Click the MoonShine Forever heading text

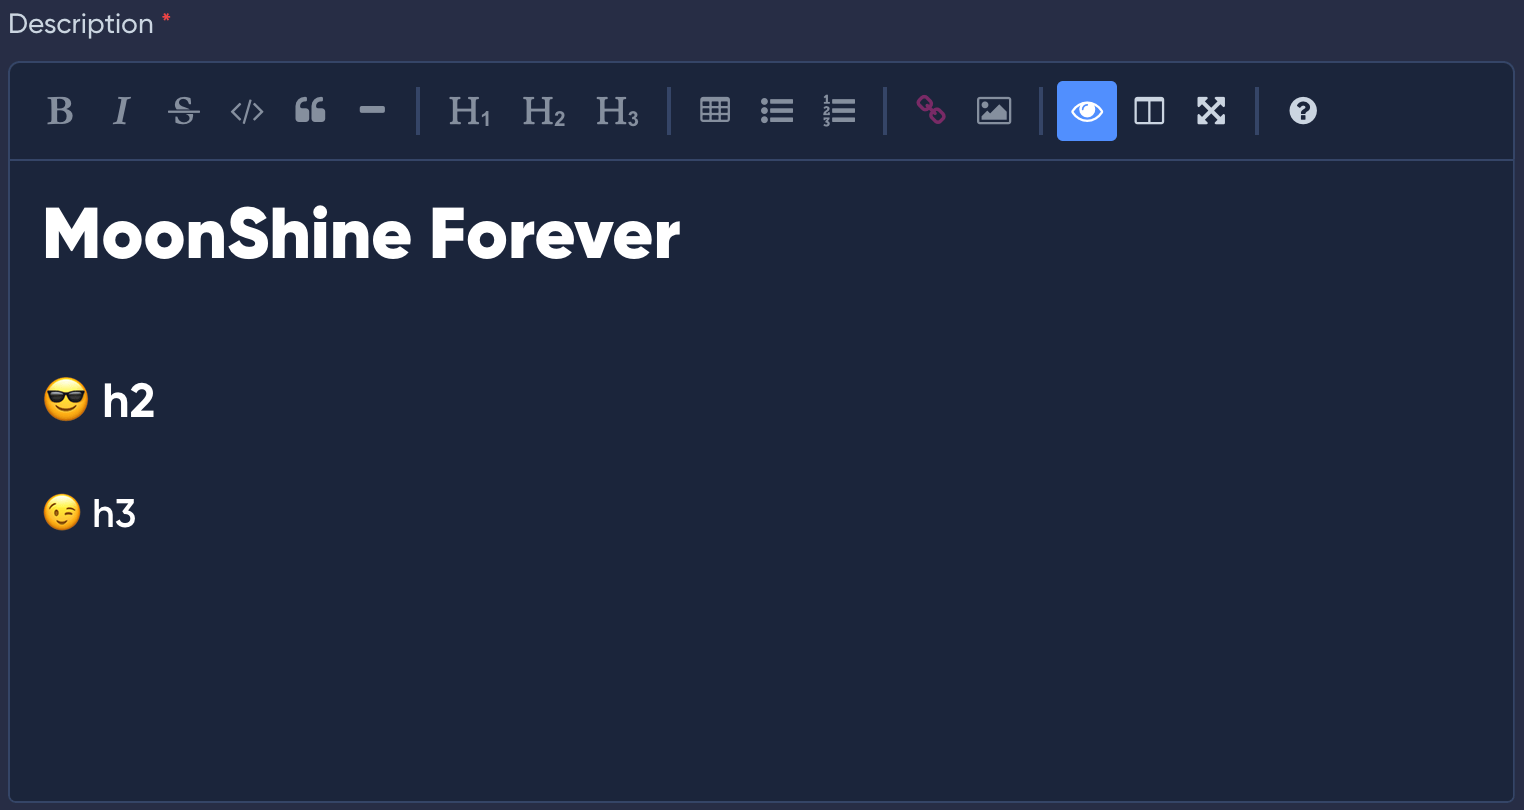[362, 235]
